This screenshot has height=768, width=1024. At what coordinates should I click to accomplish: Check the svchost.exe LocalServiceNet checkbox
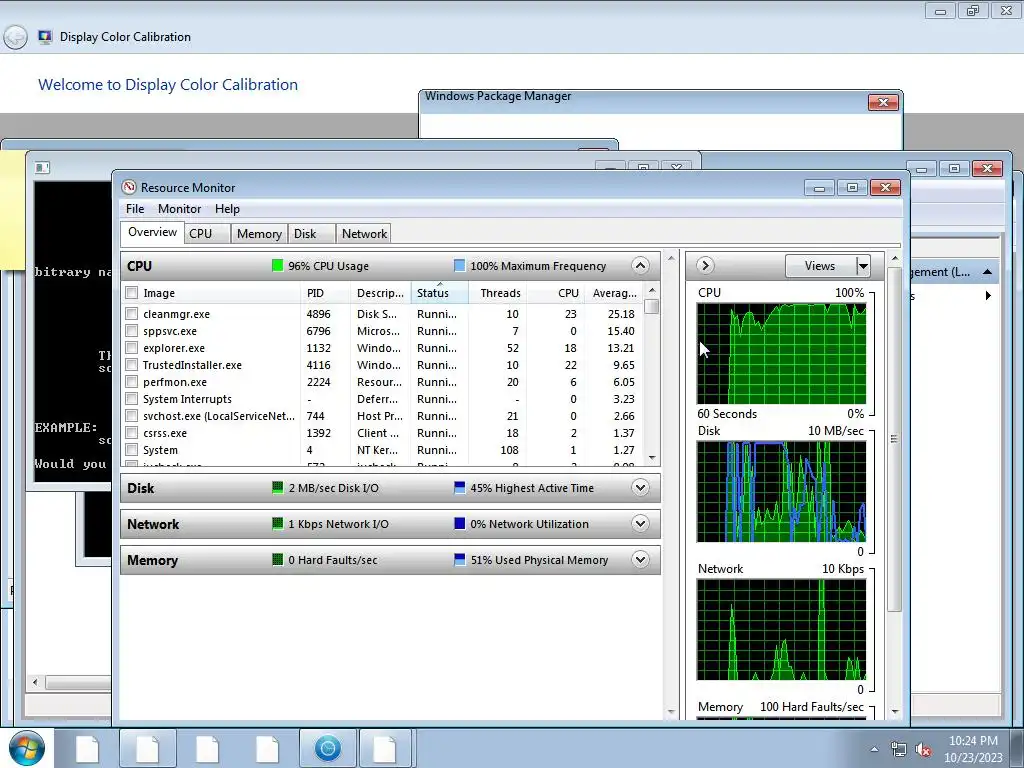pos(131,415)
